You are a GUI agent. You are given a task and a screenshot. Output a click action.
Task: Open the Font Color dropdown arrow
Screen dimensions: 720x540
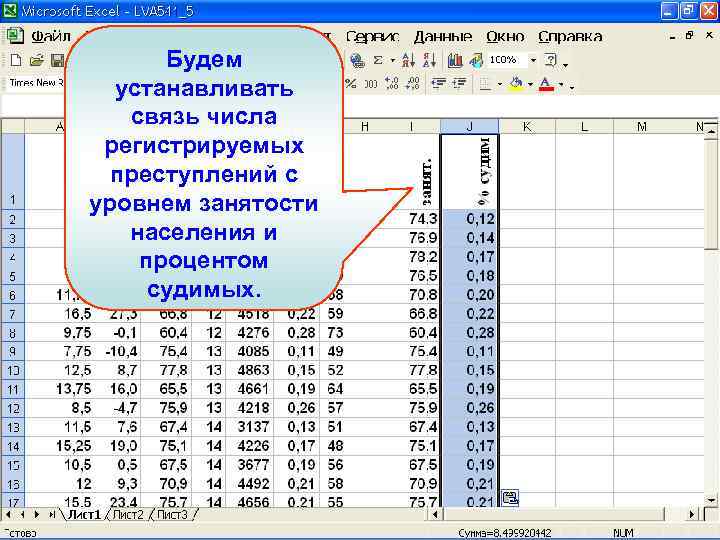click(x=561, y=84)
